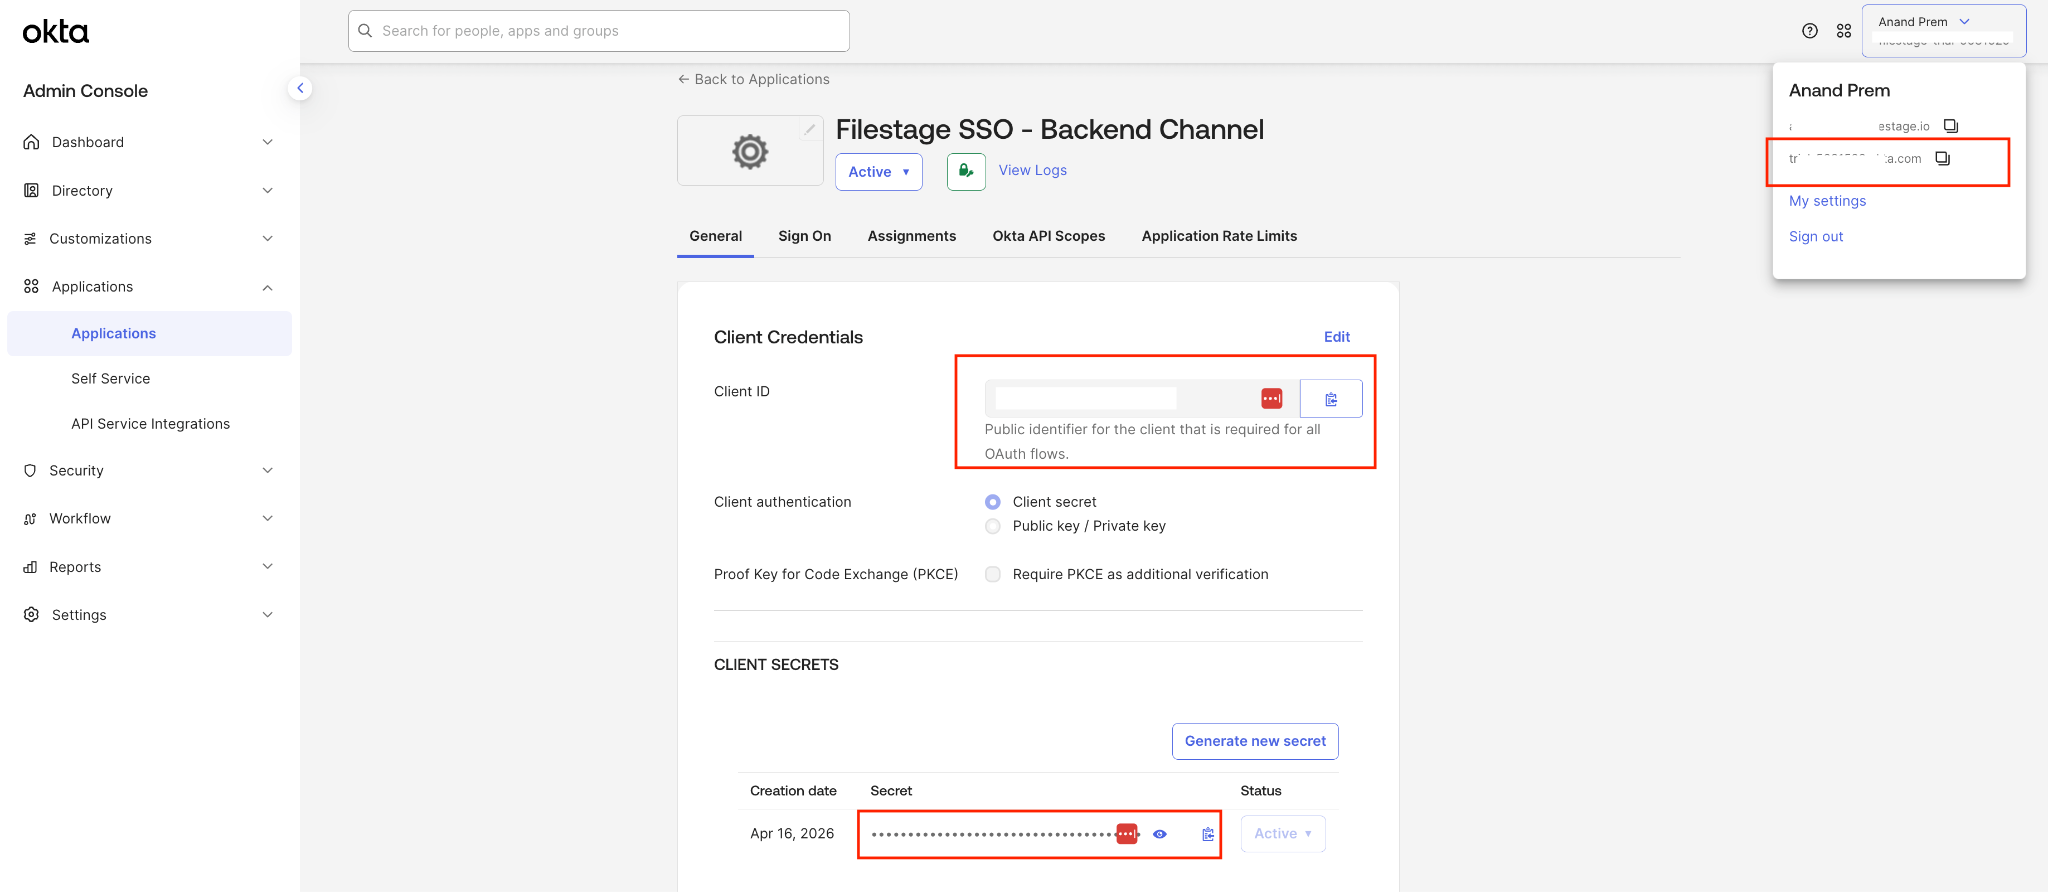Click the Okta logo
The height and width of the screenshot is (892, 2048).
coord(56,32)
